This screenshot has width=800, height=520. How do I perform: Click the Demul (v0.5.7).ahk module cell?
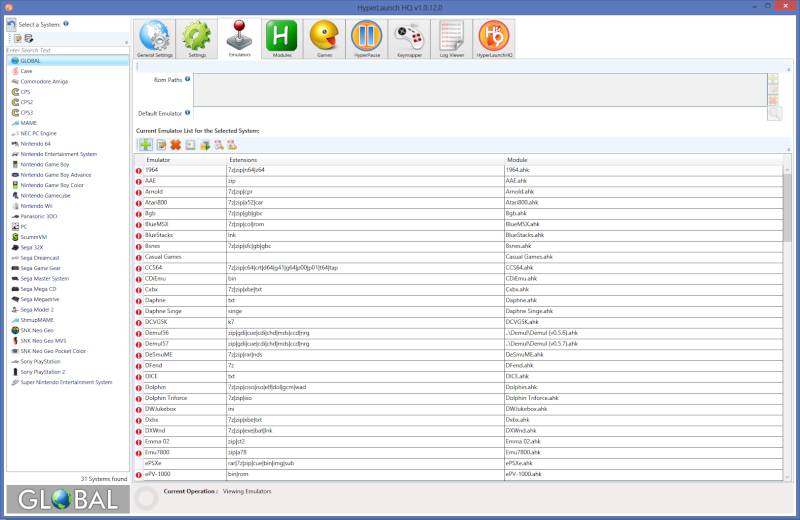643,344
